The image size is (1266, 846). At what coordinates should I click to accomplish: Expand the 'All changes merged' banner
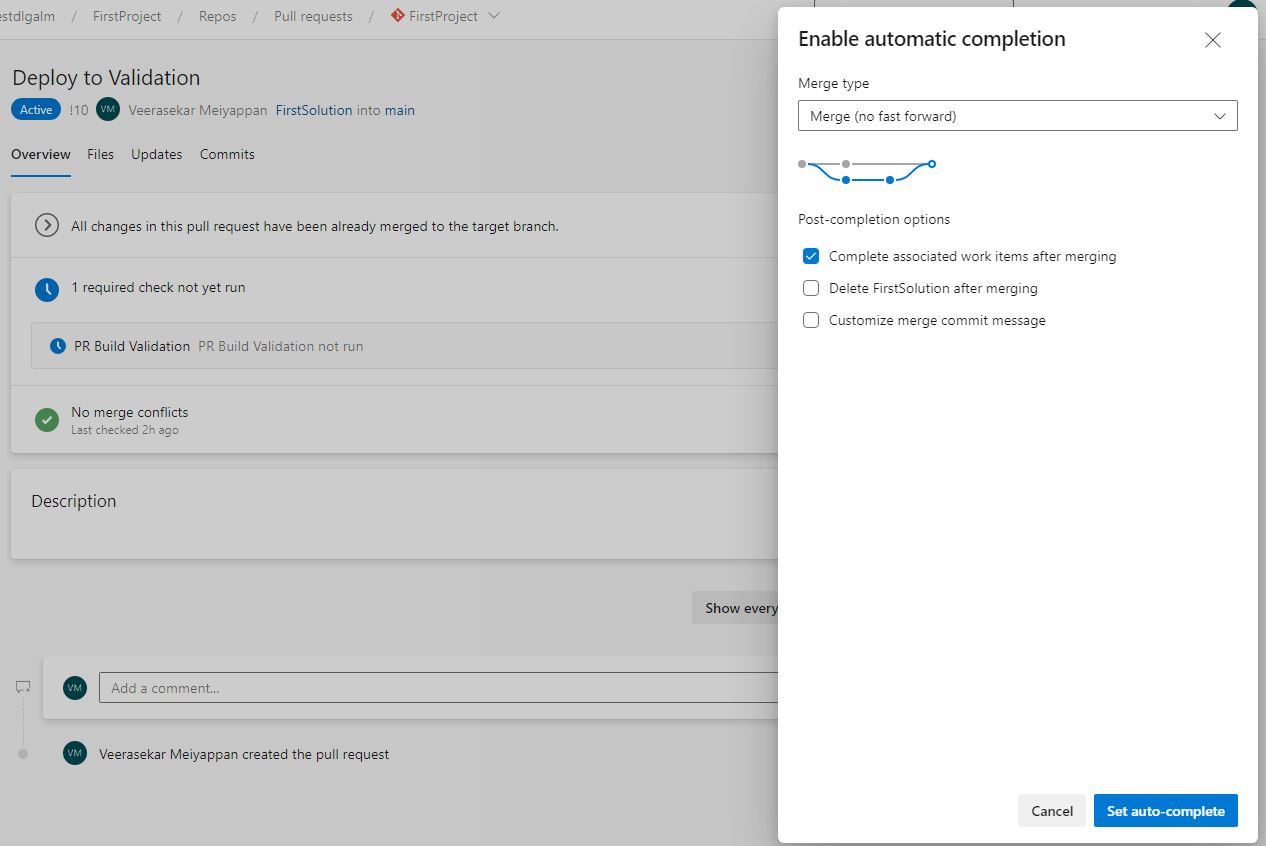46,225
